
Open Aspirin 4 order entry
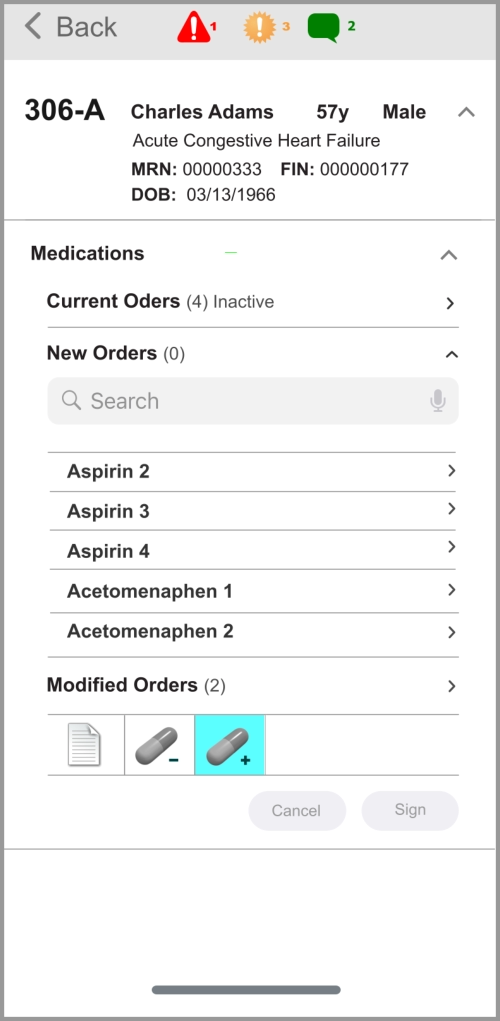[x=254, y=551]
